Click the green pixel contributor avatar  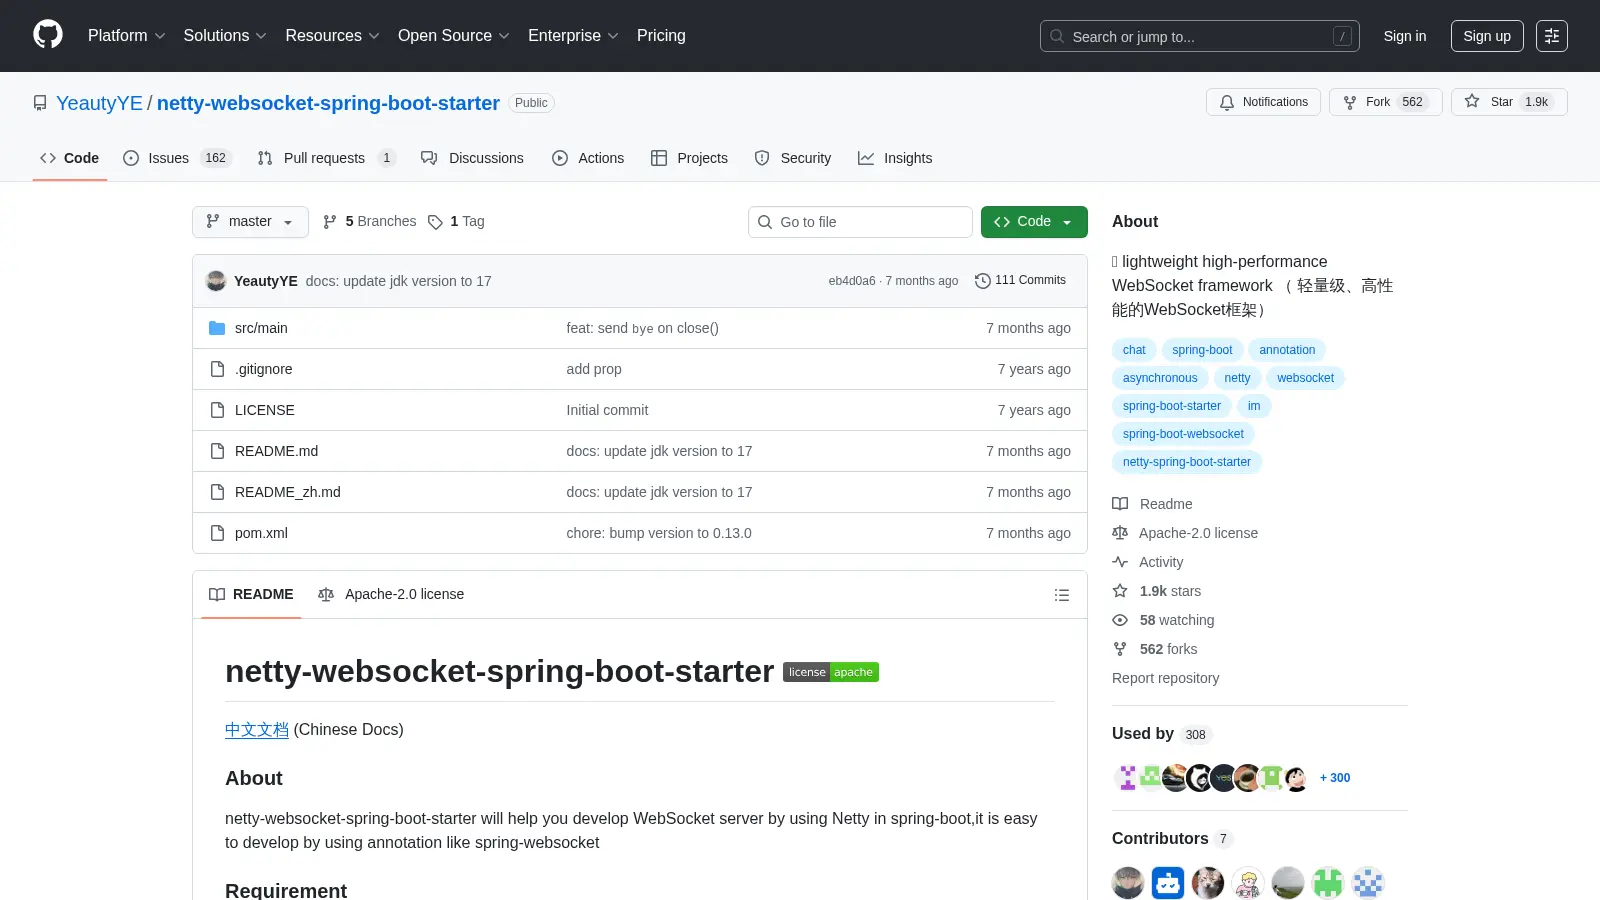tap(1328, 883)
